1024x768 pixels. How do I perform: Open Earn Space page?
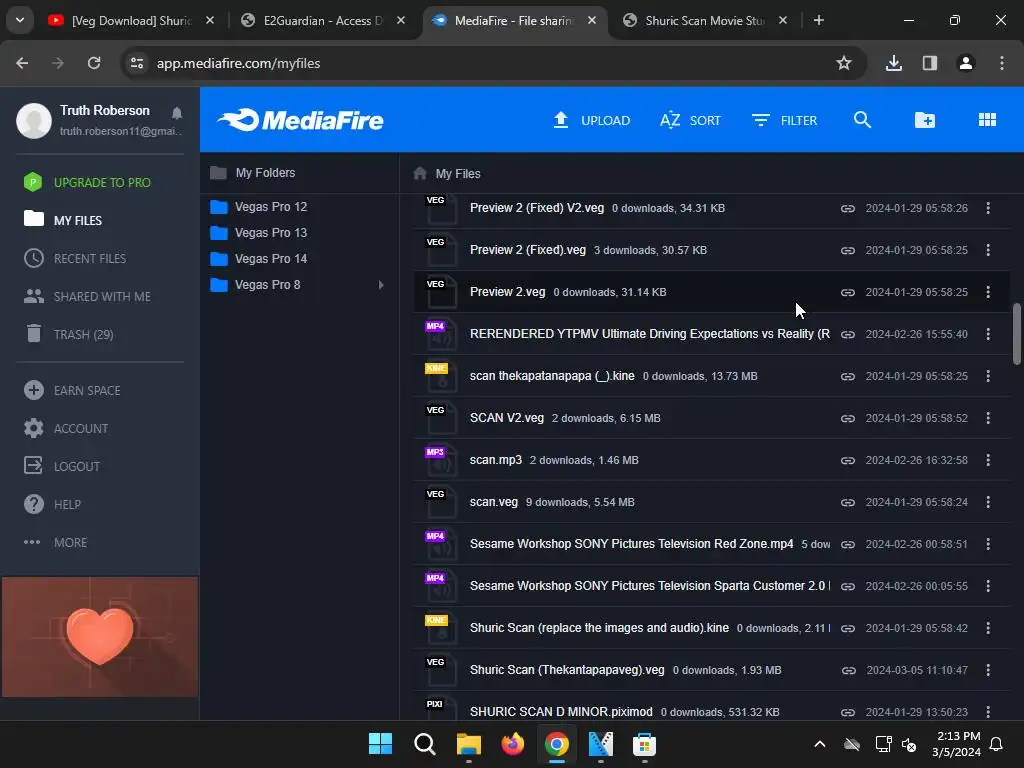coord(72,391)
